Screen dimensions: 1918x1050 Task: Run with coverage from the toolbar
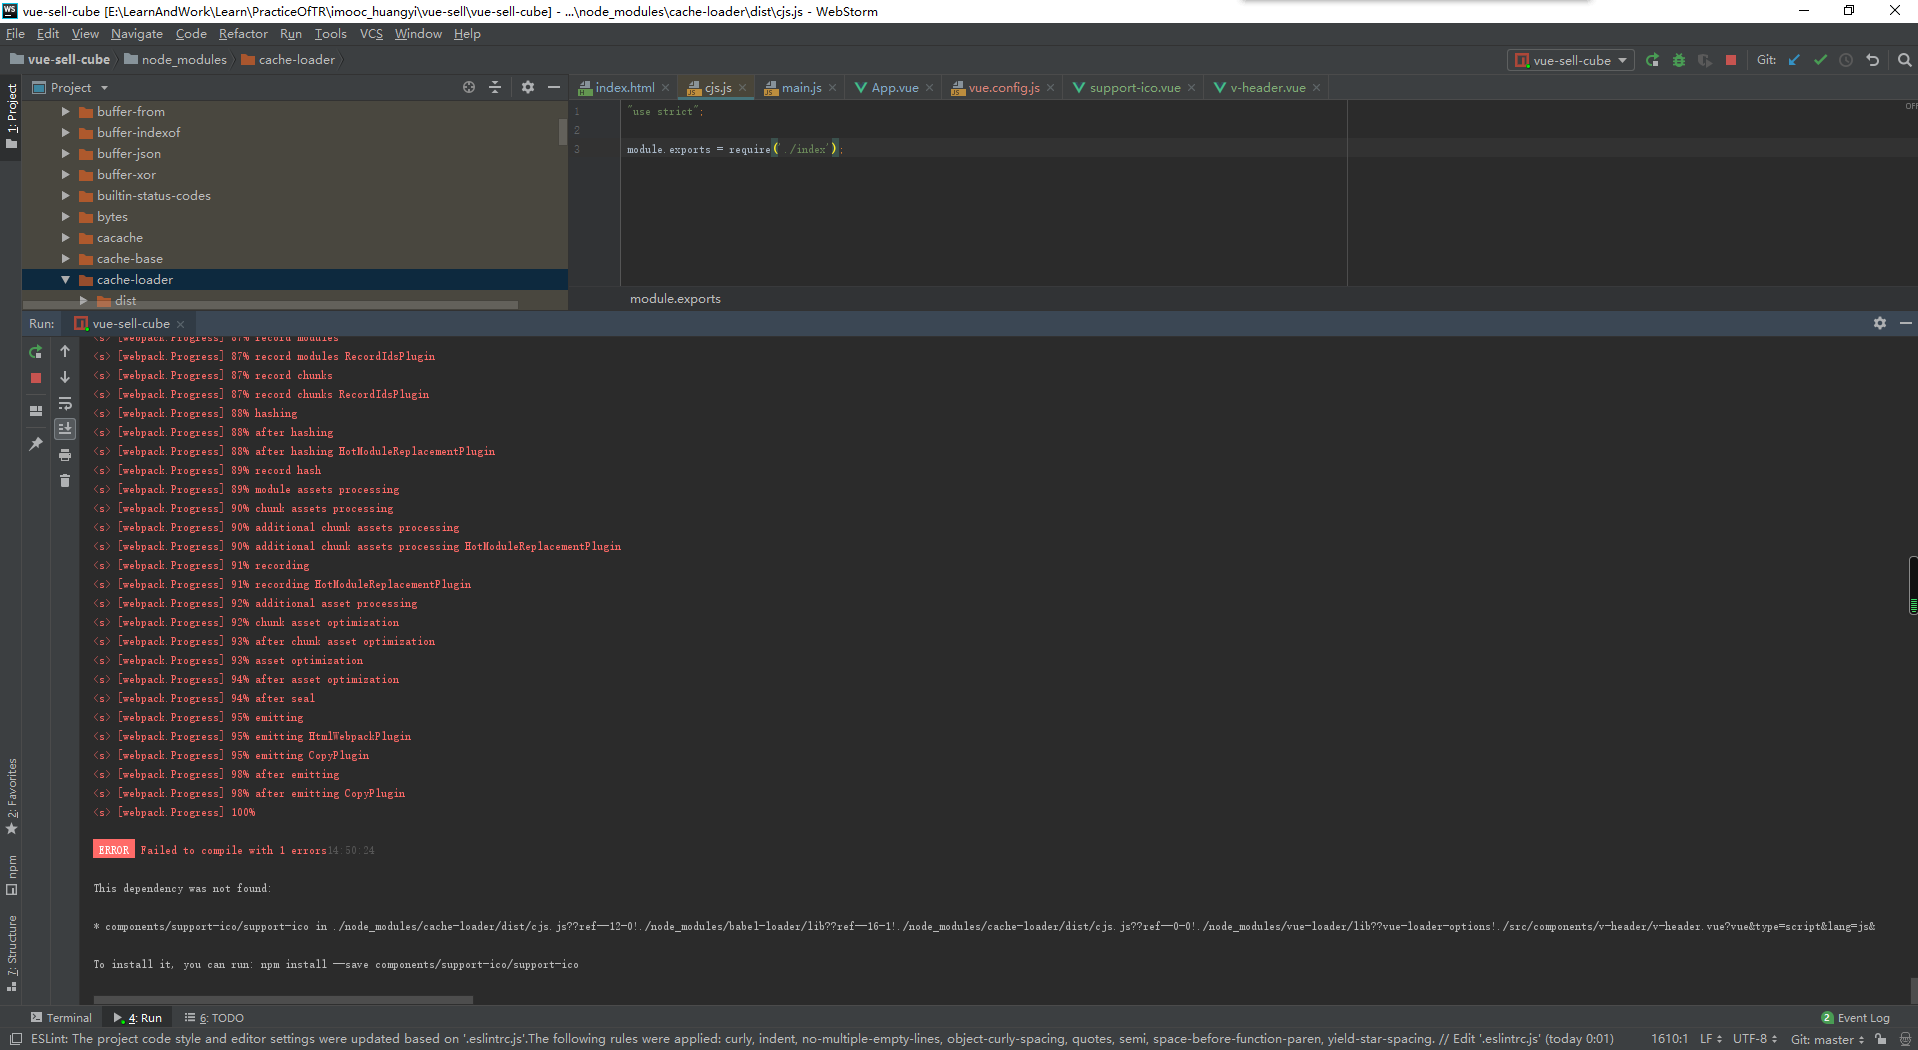pos(1705,60)
